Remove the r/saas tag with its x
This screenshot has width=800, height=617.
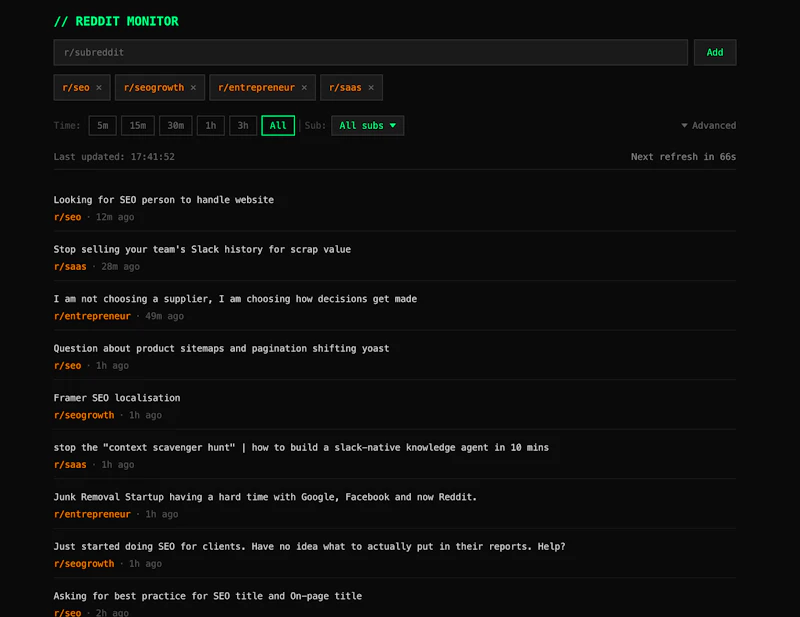tap(371, 88)
